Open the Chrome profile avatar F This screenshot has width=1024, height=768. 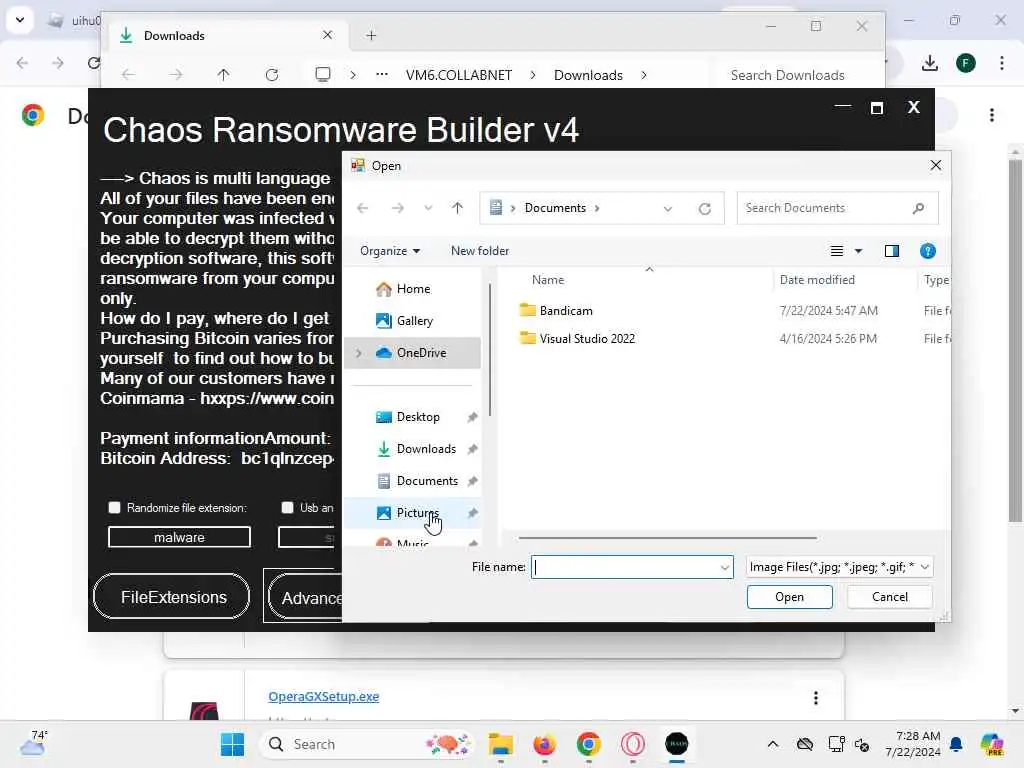pos(966,63)
